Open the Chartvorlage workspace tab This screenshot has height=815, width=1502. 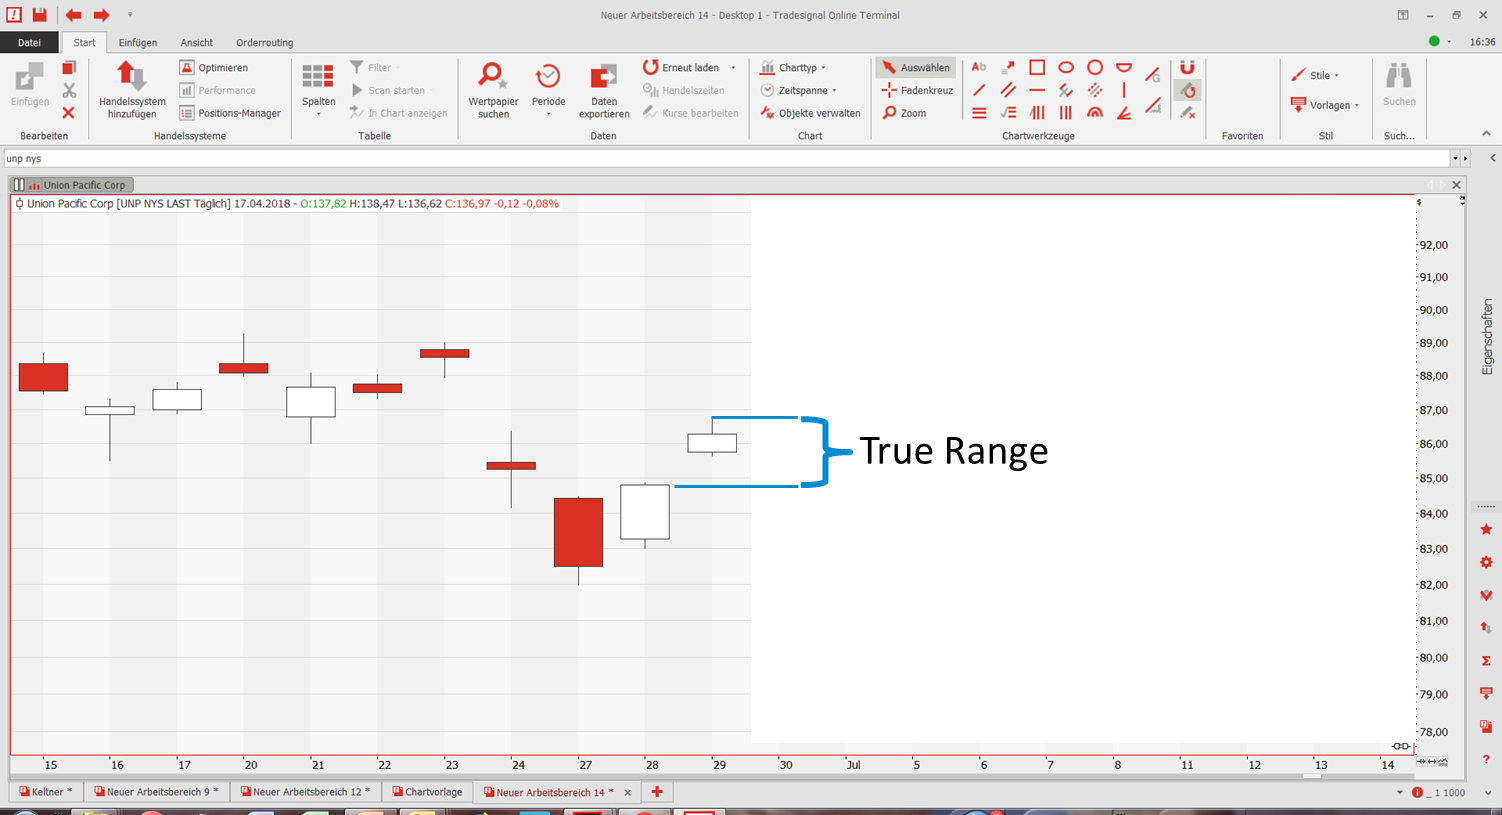point(427,792)
